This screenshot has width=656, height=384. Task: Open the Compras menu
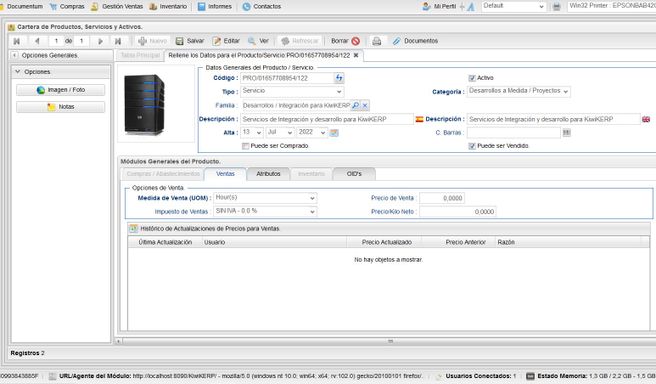67,6
